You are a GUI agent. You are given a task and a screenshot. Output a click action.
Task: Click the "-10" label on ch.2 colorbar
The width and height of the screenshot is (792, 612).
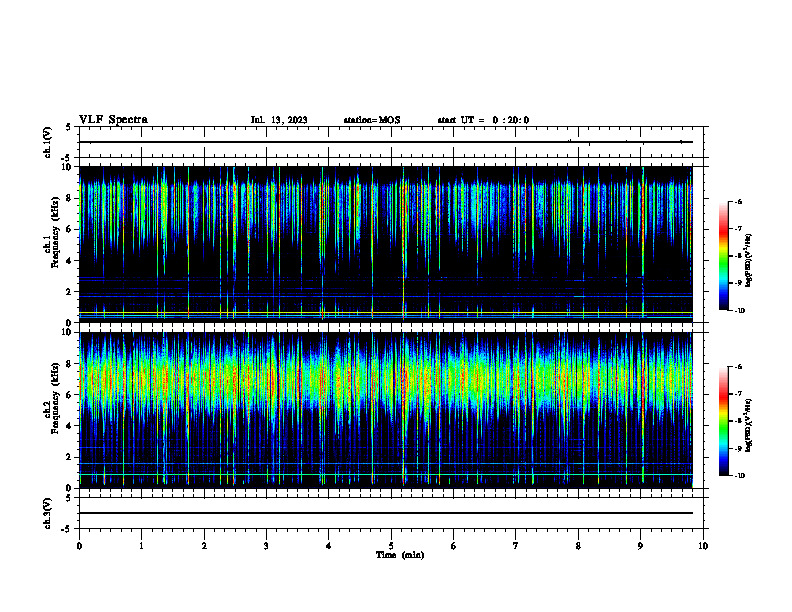(x=739, y=476)
